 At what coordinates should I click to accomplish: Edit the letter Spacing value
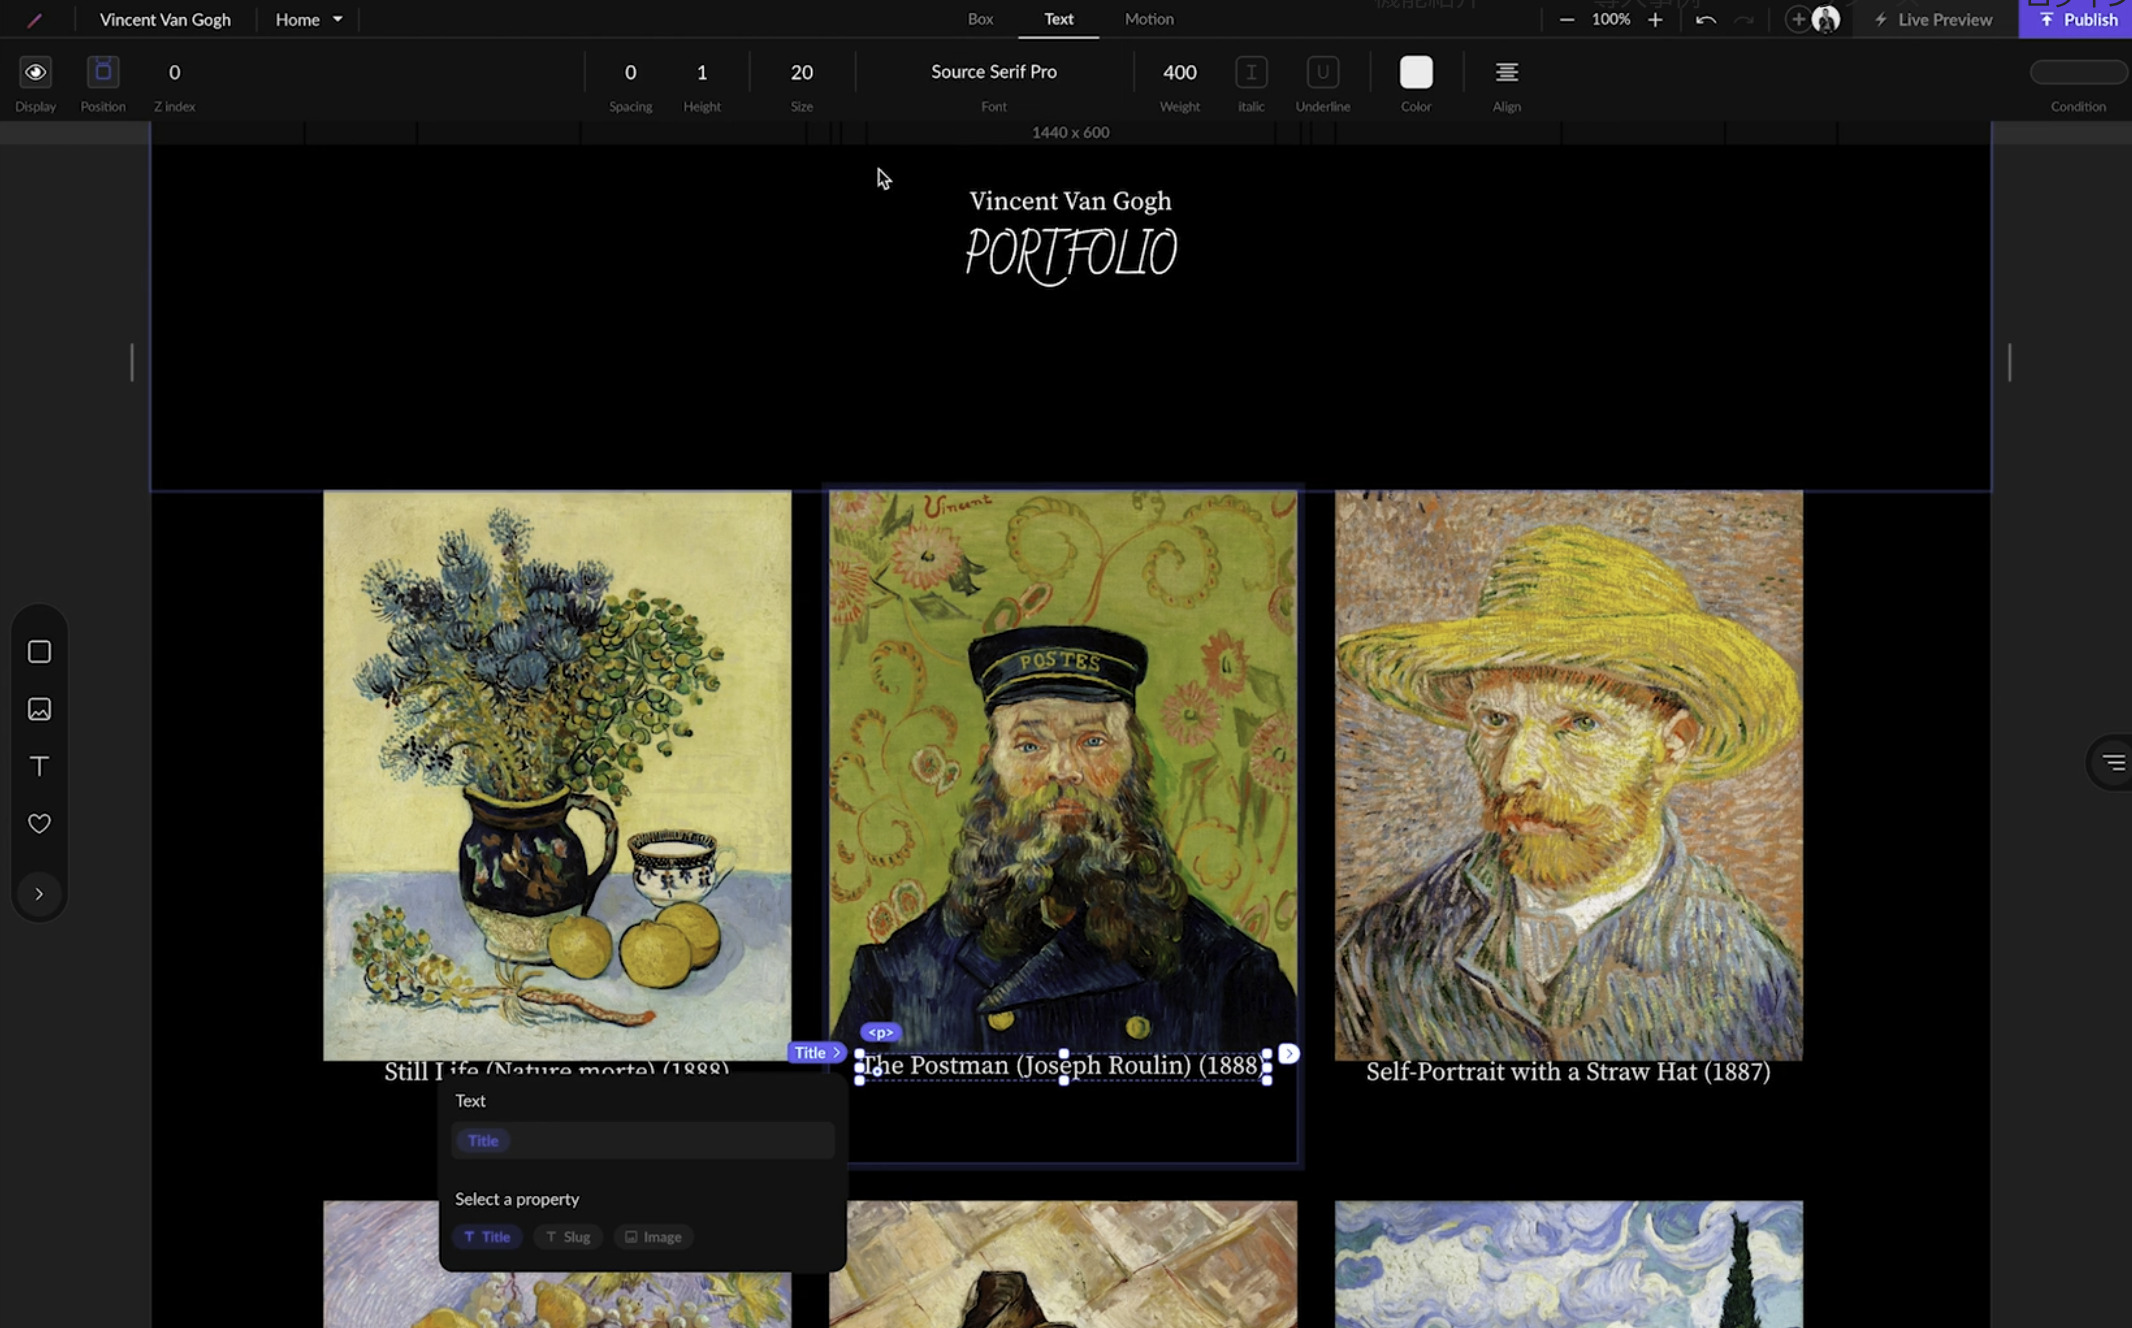click(x=630, y=72)
